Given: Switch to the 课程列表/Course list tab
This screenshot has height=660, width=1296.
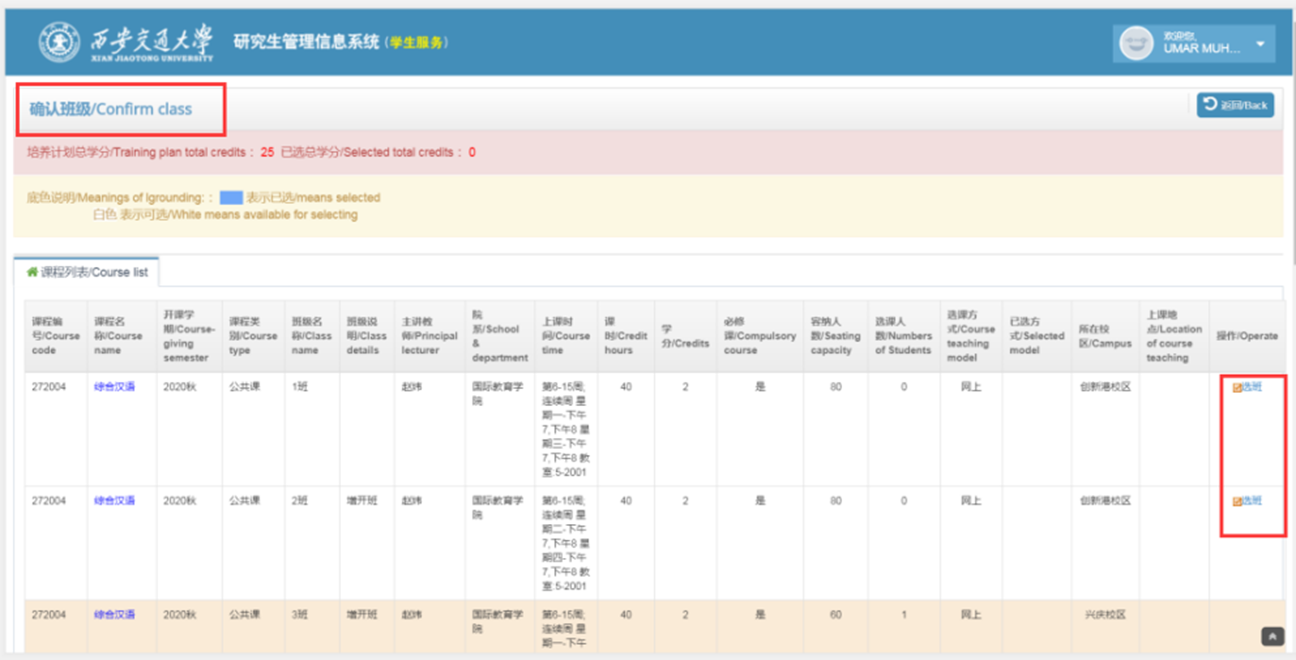Looking at the screenshot, I should (x=86, y=272).
